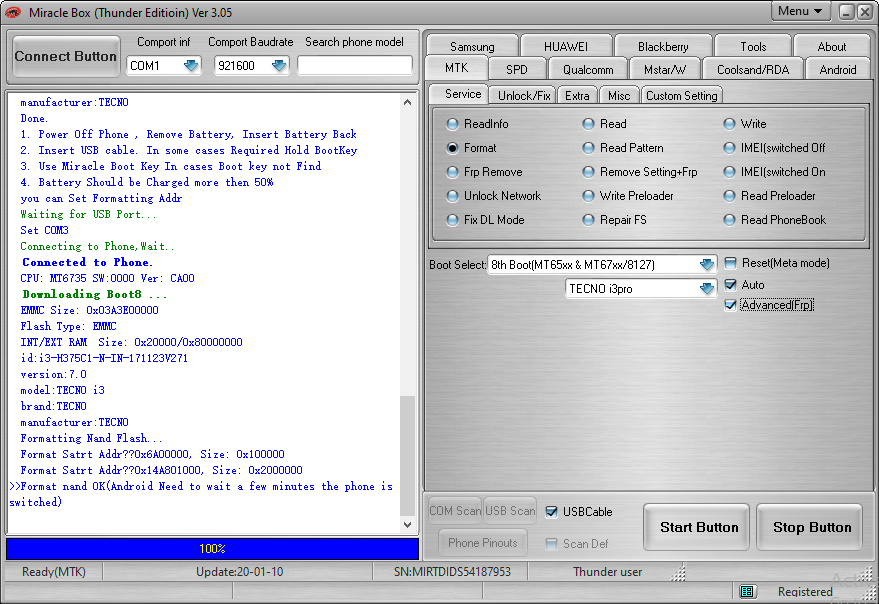The width and height of the screenshot is (879, 604).
Task: Click the SN:MIRTDIDS54187953 status text
Action: click(452, 572)
